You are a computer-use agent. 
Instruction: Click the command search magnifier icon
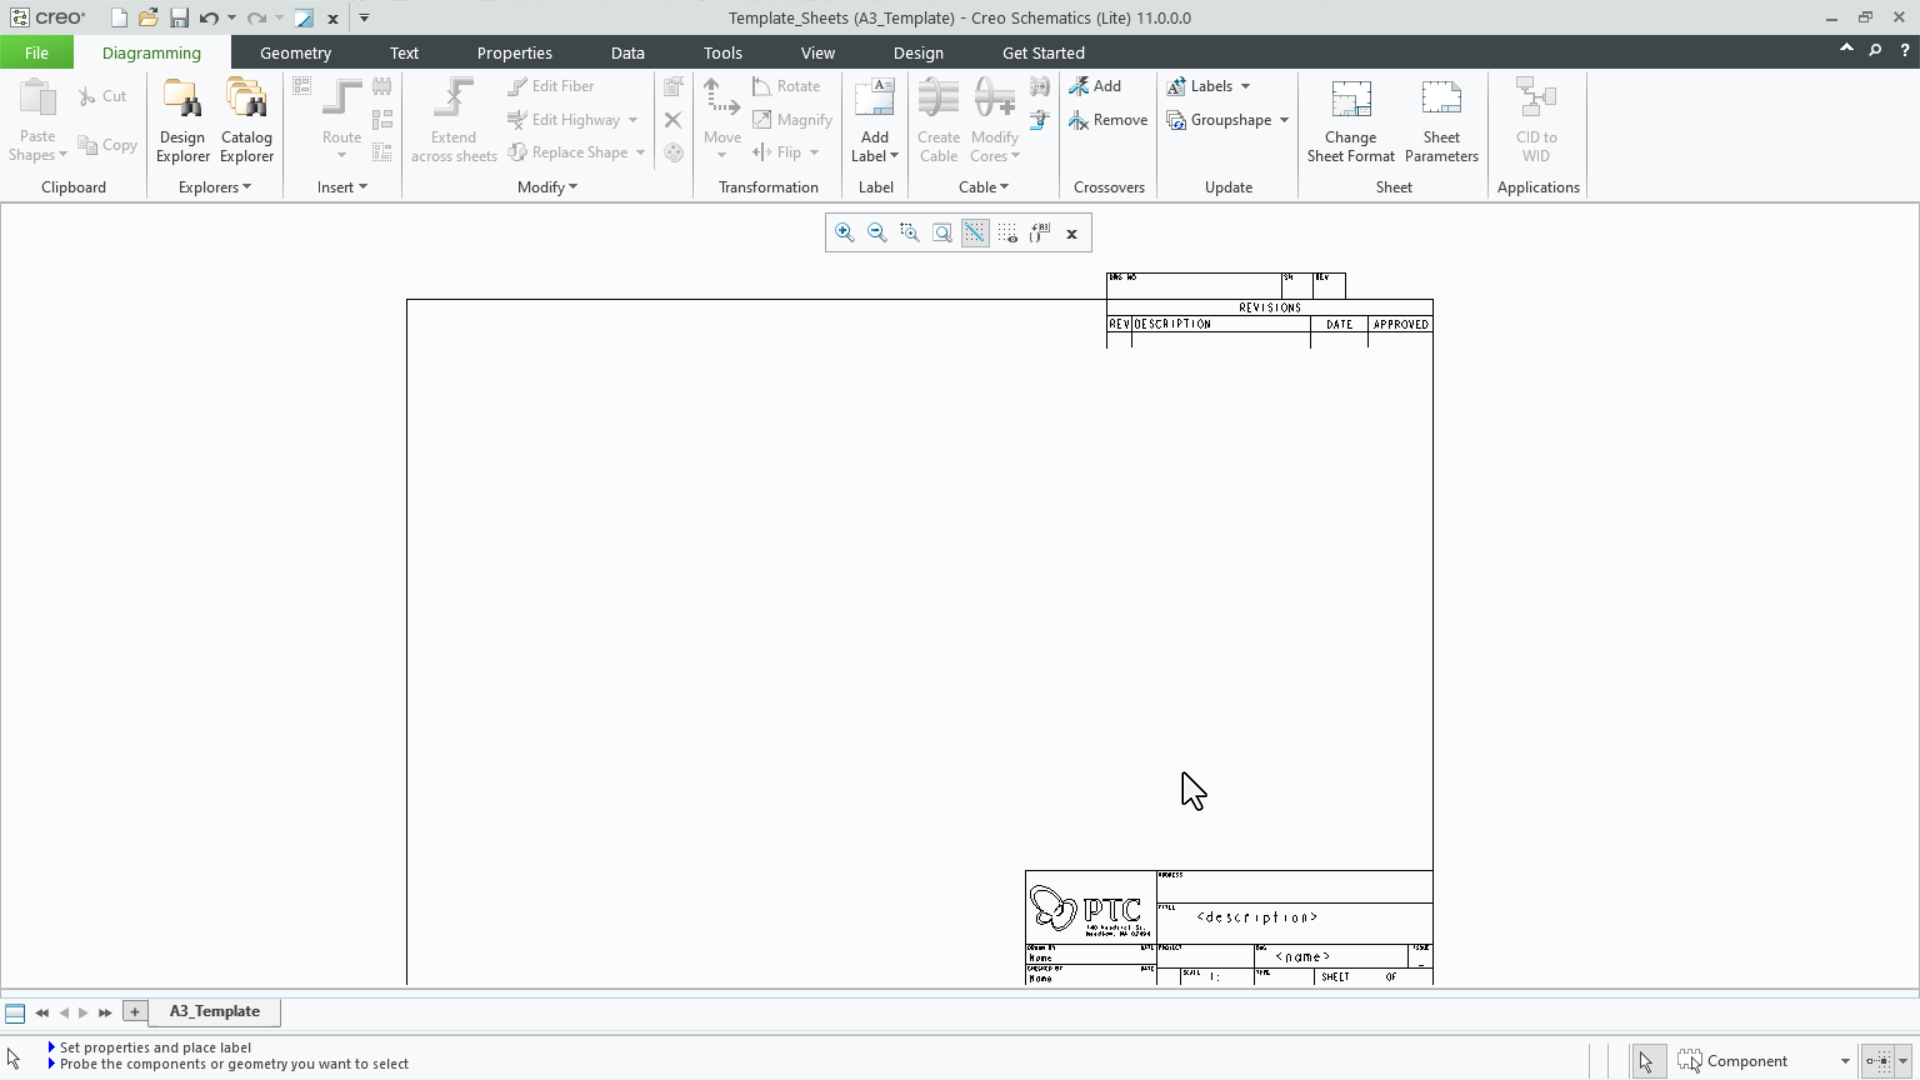pos(1875,49)
